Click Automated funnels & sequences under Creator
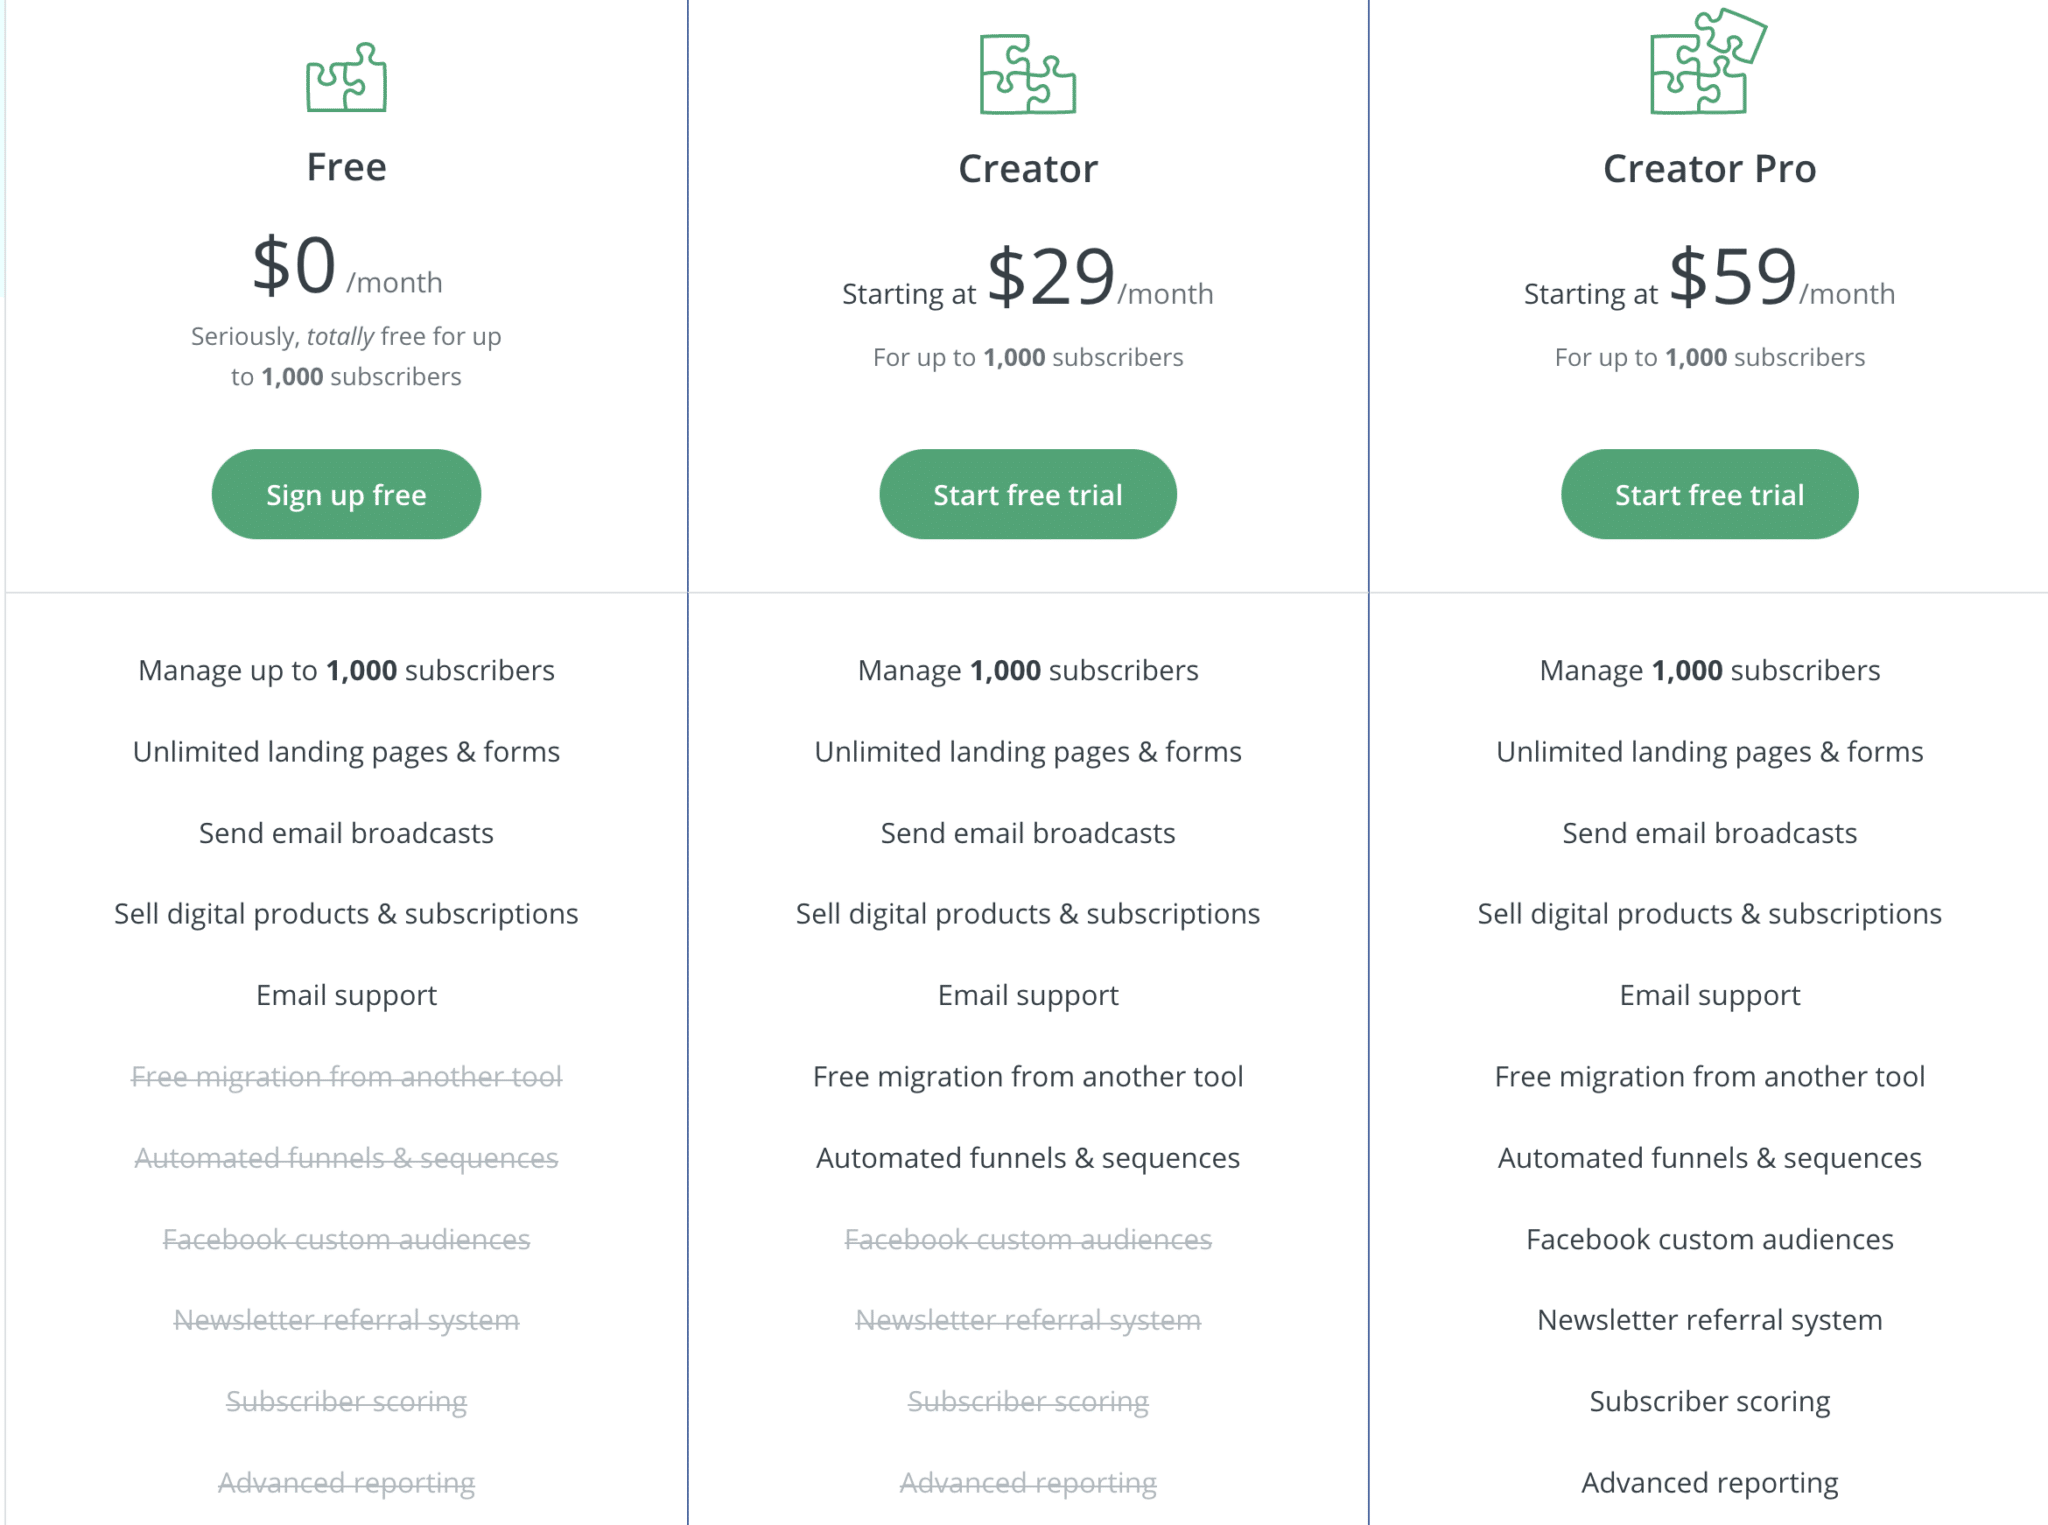The height and width of the screenshot is (1525, 2048). [x=1028, y=1158]
